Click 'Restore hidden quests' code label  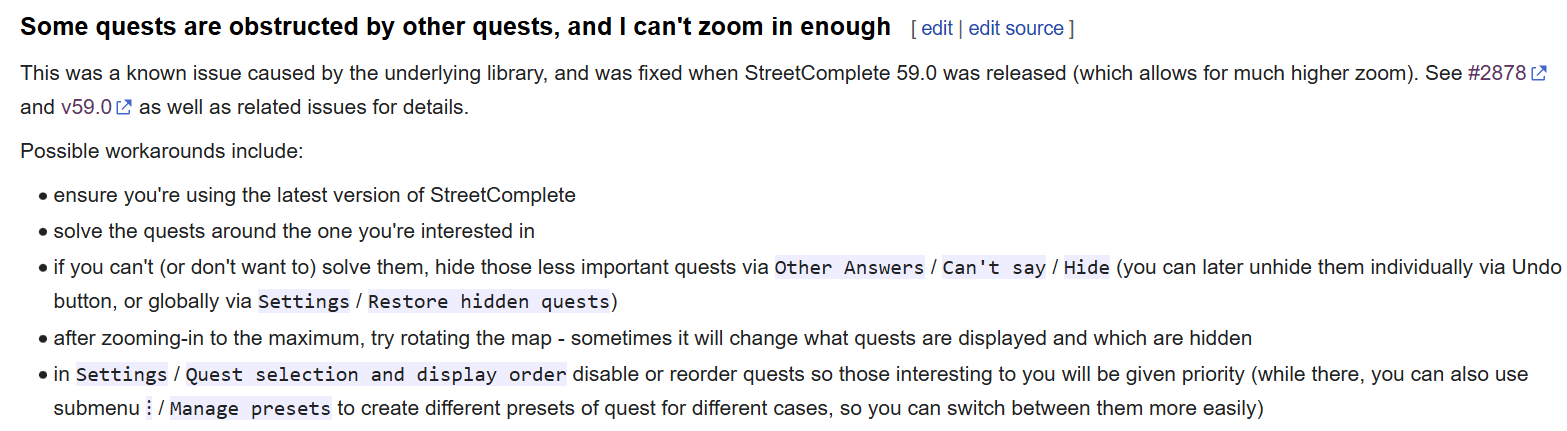(x=489, y=301)
